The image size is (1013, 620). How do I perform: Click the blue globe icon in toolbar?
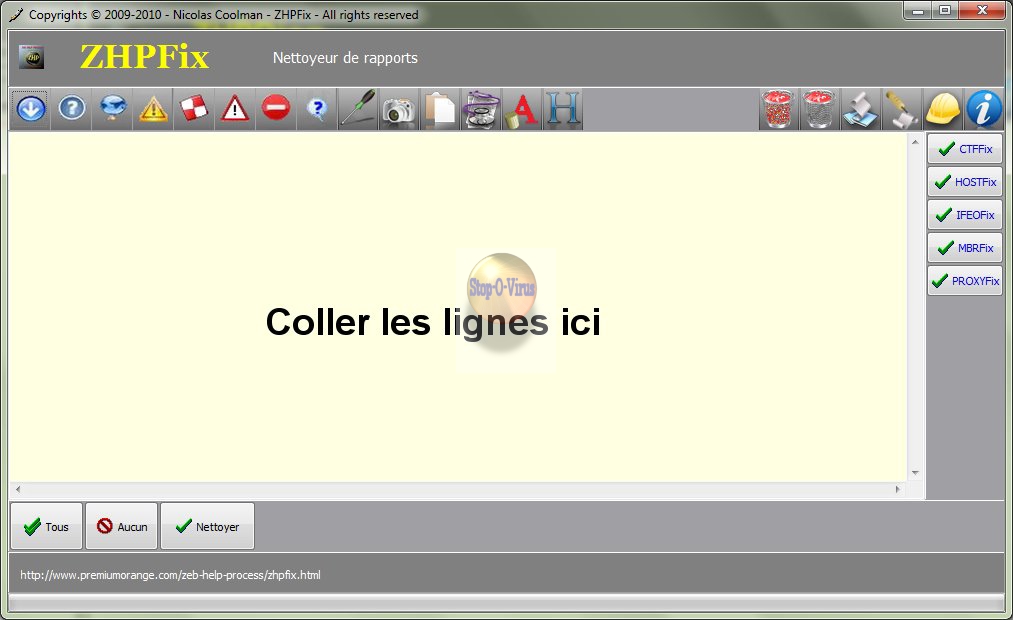pyautogui.click(x=113, y=109)
